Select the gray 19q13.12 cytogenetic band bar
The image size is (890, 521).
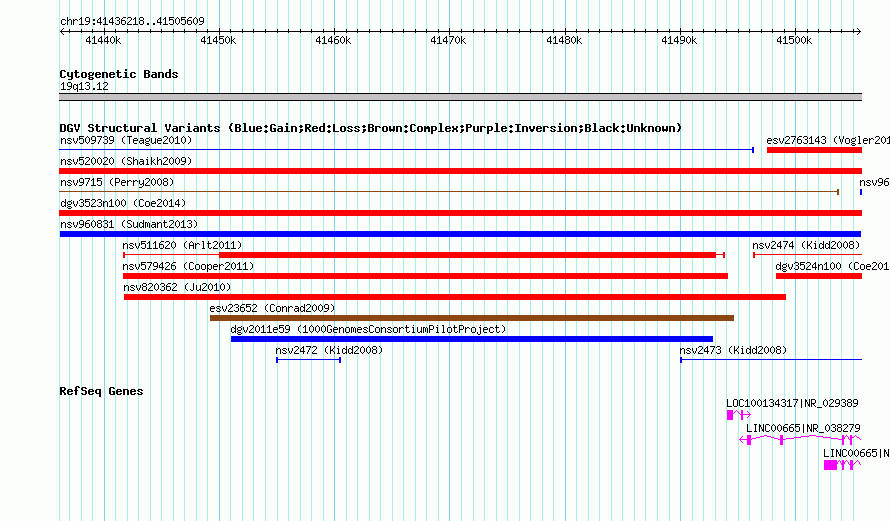(460, 97)
